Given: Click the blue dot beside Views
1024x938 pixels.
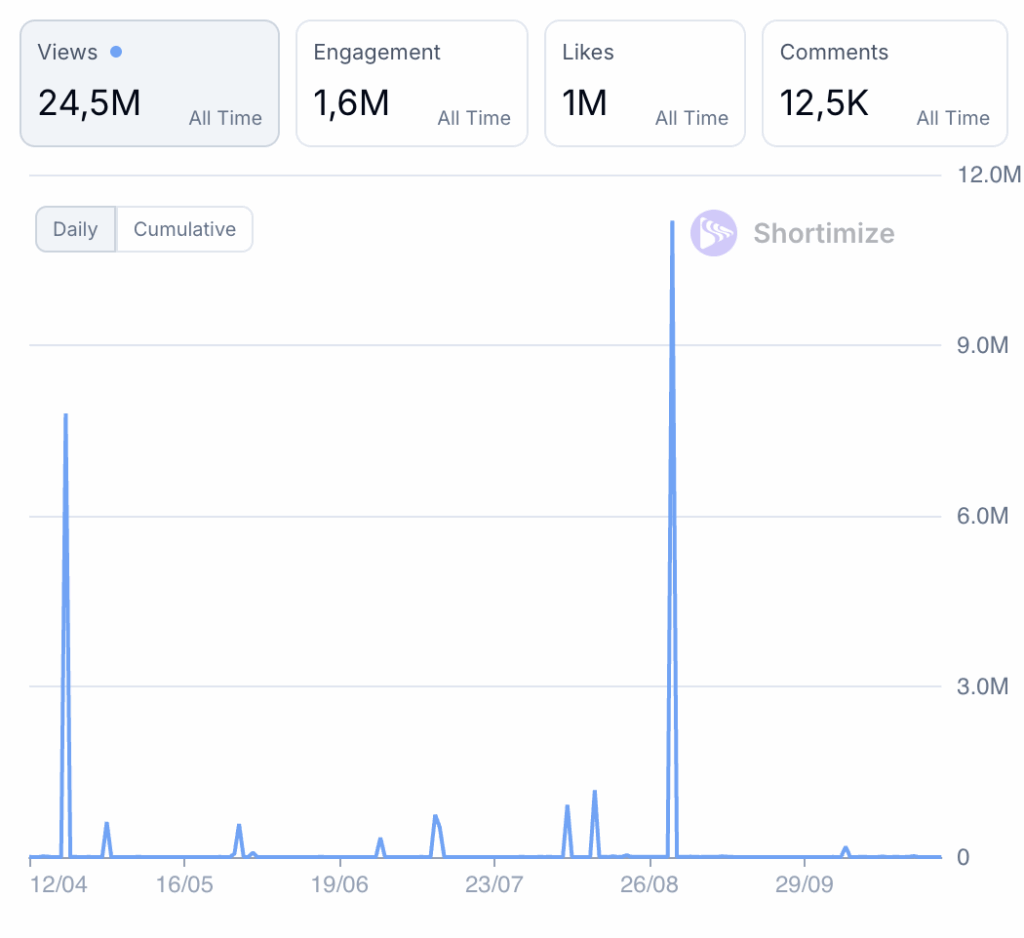Looking at the screenshot, I should pyautogui.click(x=116, y=52).
